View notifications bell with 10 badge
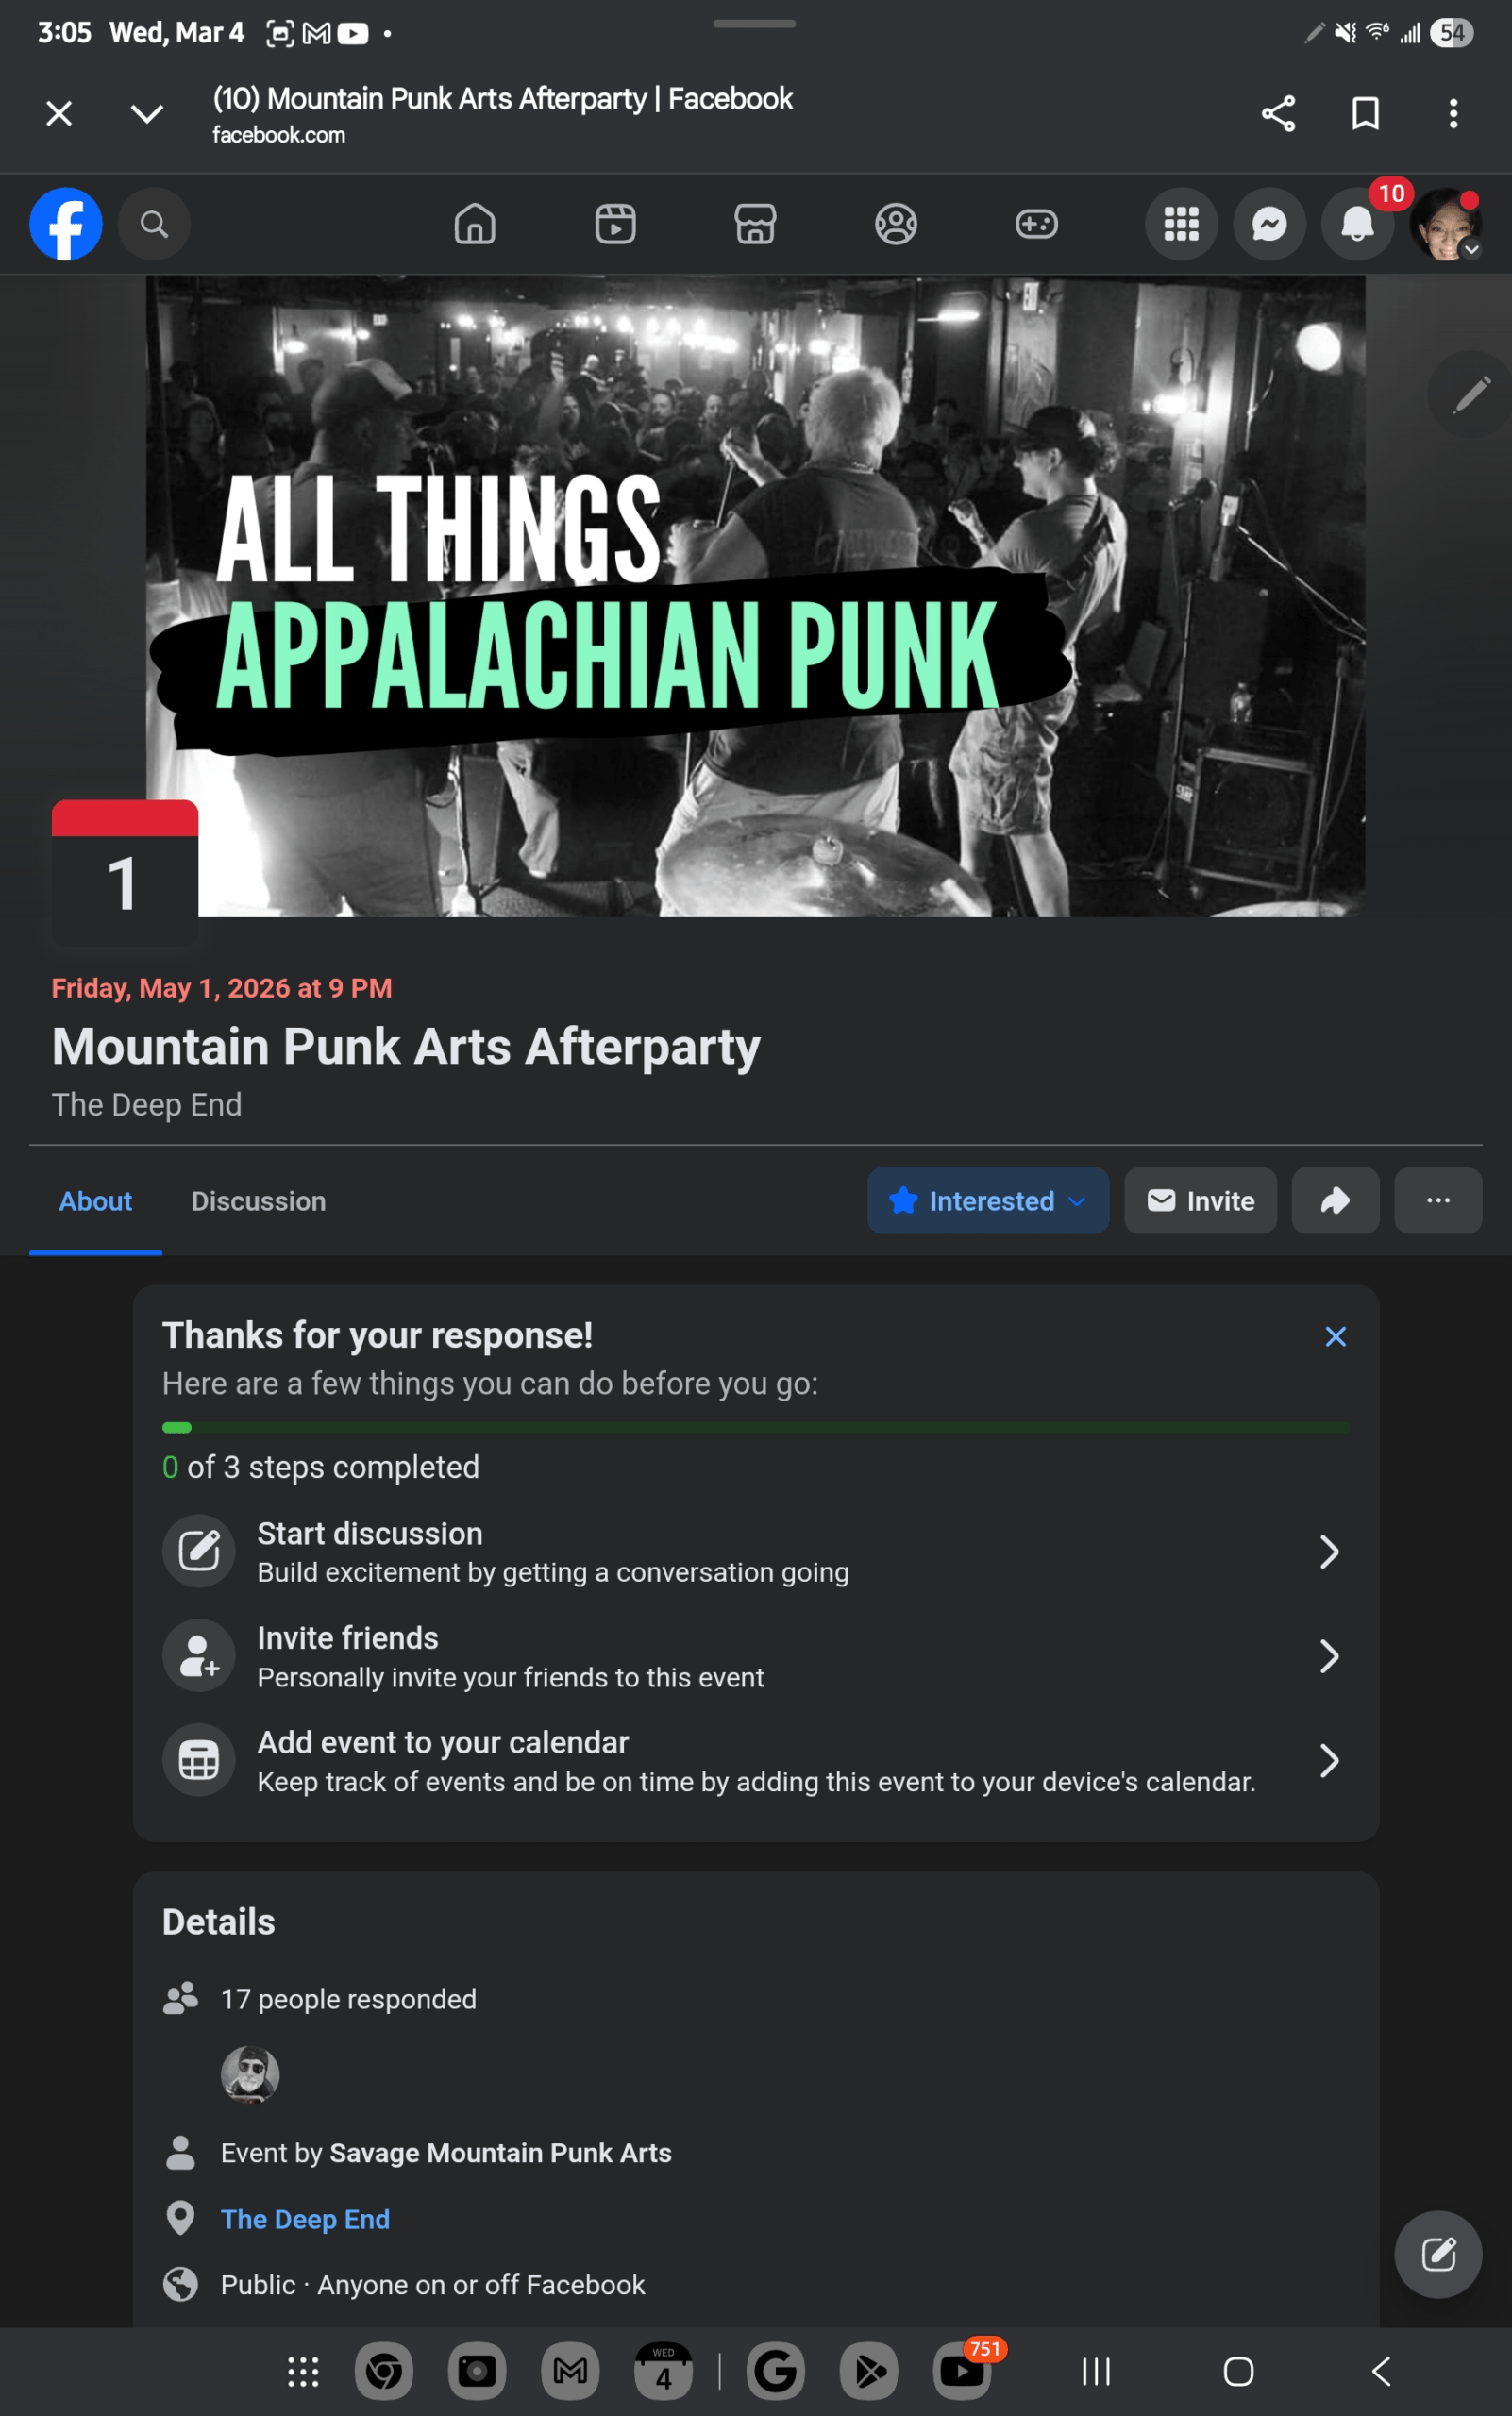Viewport: 1512px width, 2416px height. tap(1357, 224)
